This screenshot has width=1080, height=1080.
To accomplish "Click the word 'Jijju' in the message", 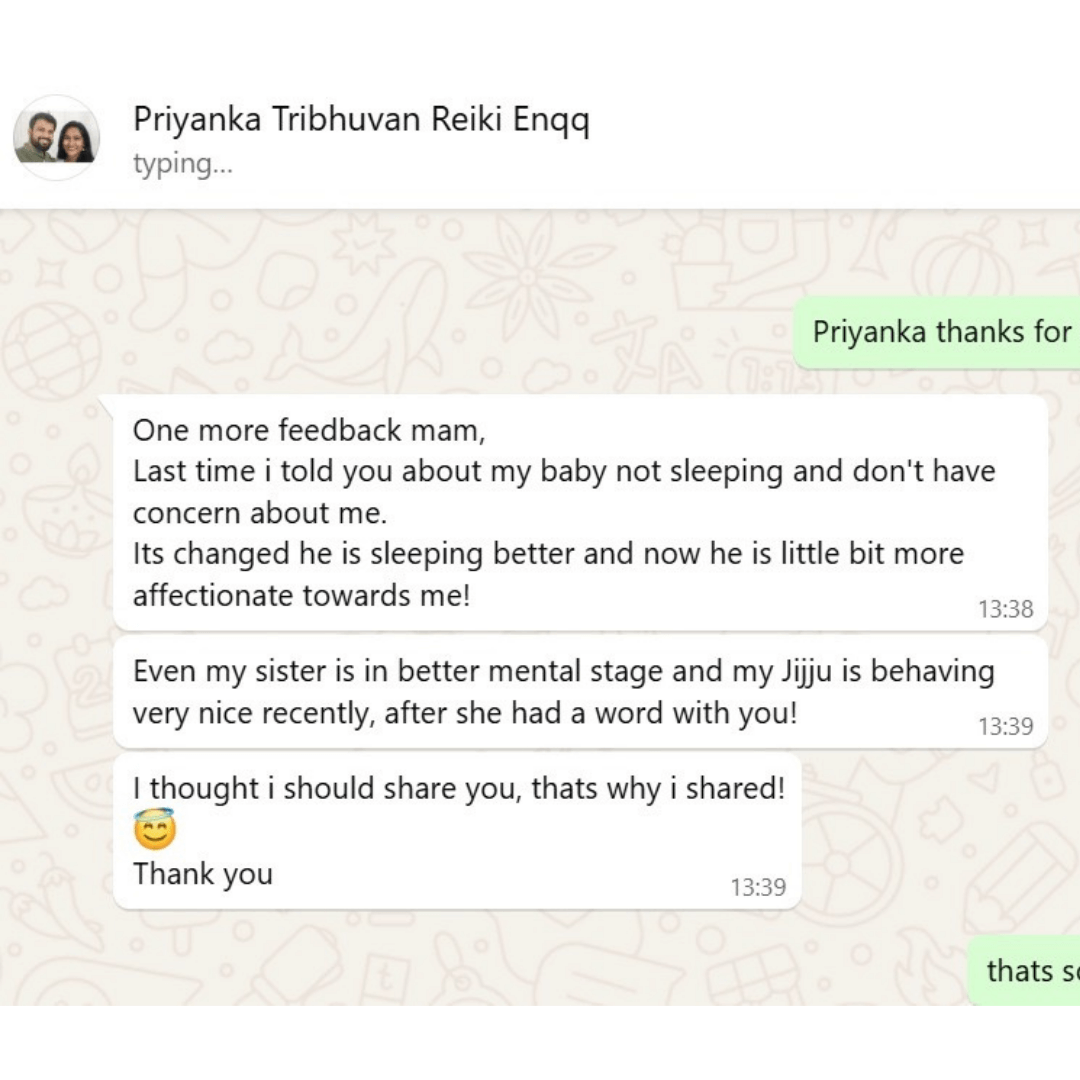I will click(804, 672).
